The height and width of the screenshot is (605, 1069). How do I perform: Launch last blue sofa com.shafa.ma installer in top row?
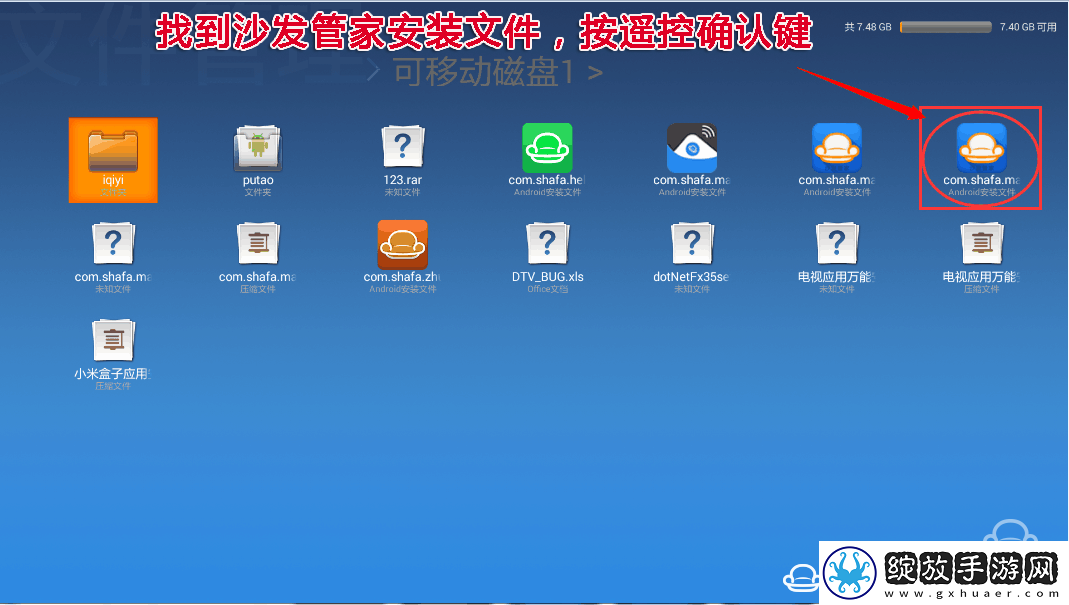pos(981,160)
